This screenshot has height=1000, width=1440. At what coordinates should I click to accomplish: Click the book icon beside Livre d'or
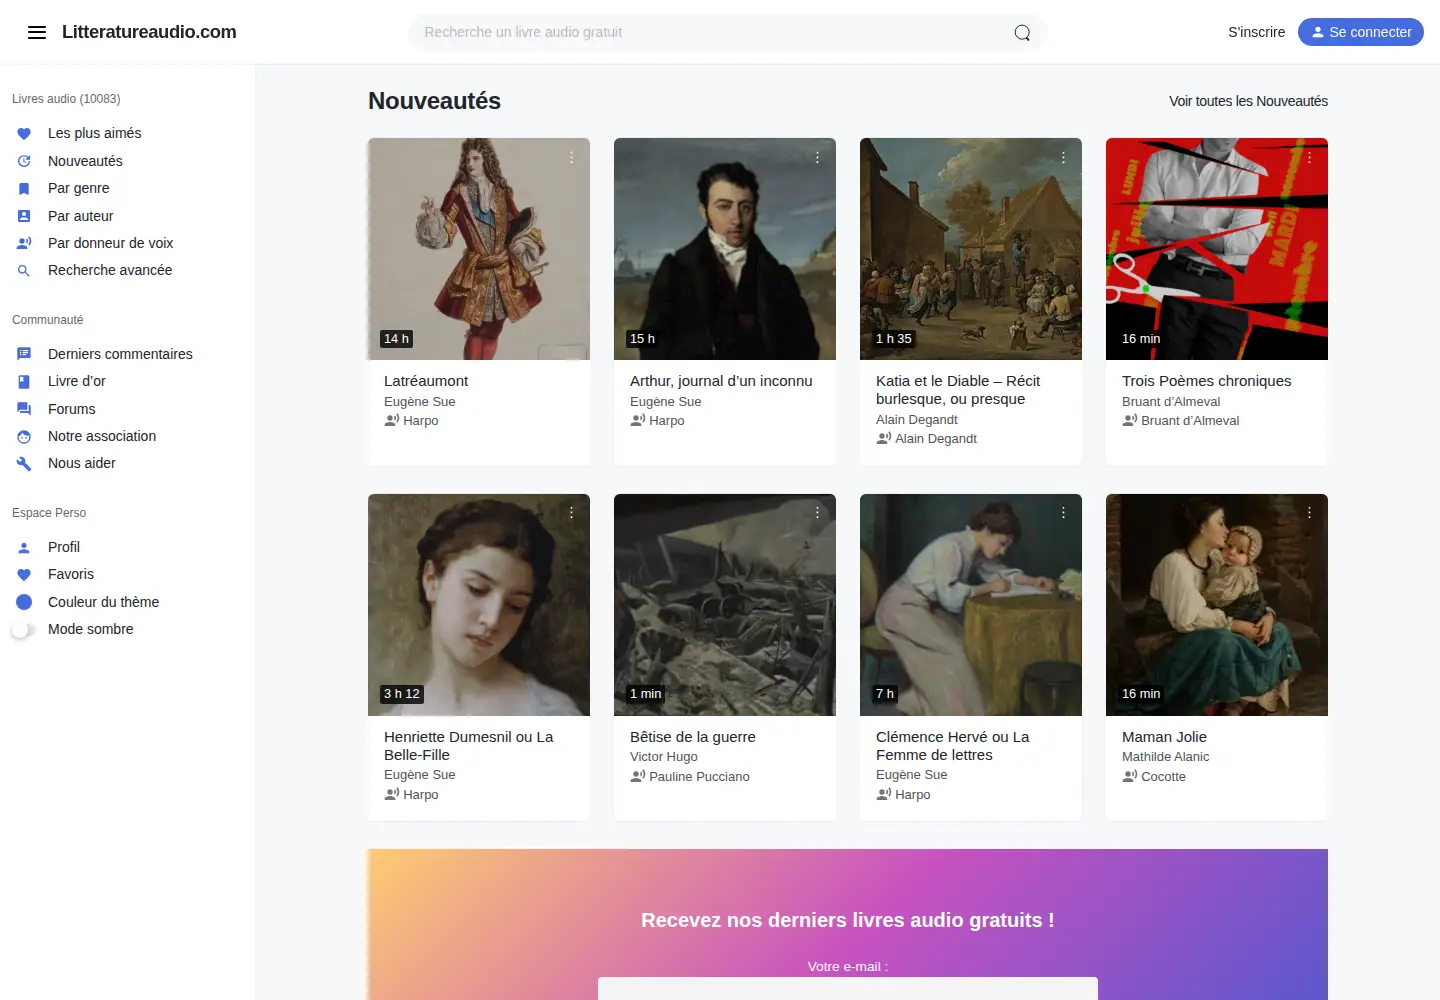tap(24, 381)
